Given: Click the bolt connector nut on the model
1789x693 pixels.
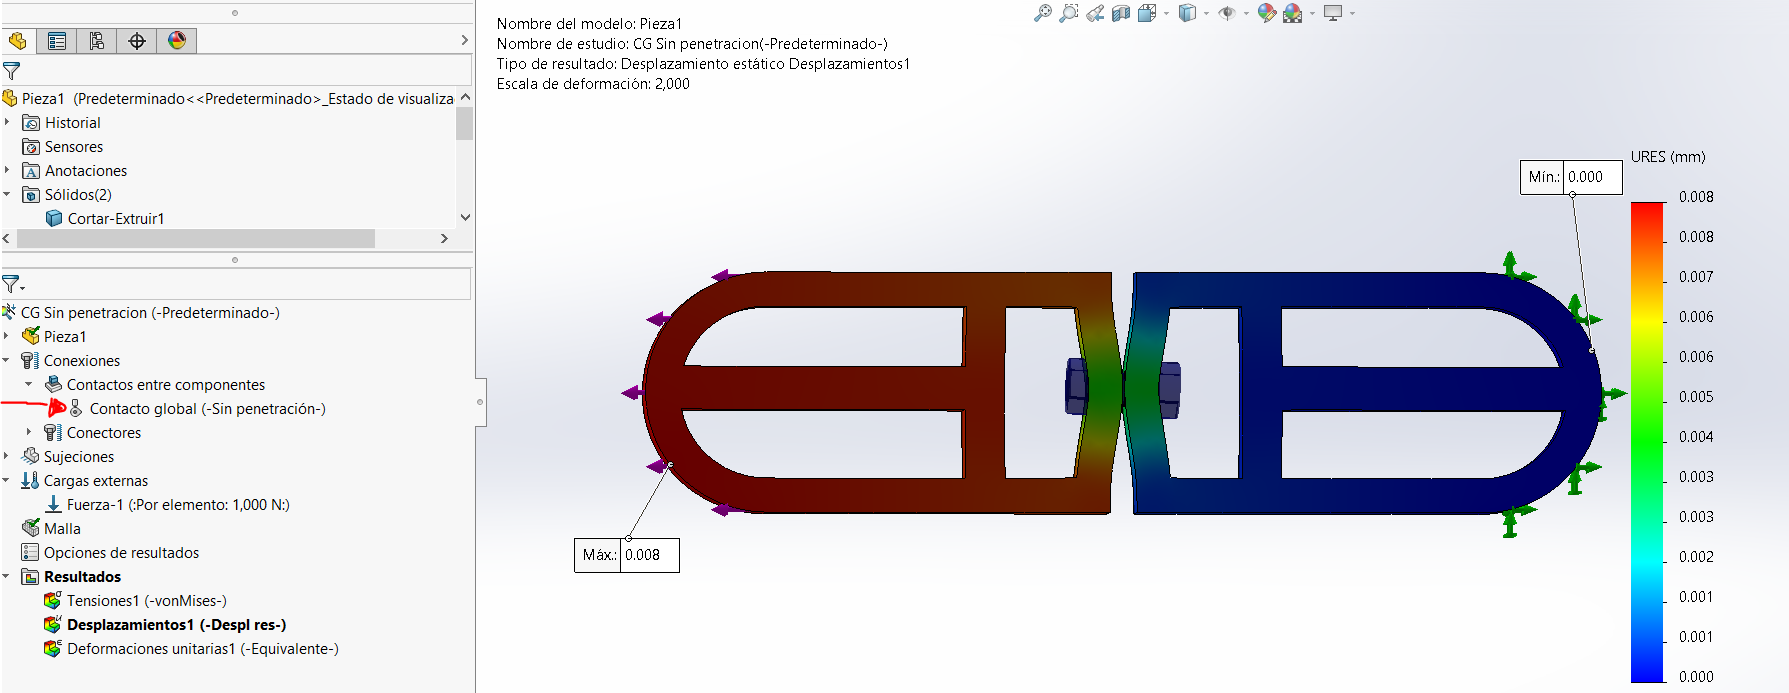Looking at the screenshot, I should [1076, 387].
